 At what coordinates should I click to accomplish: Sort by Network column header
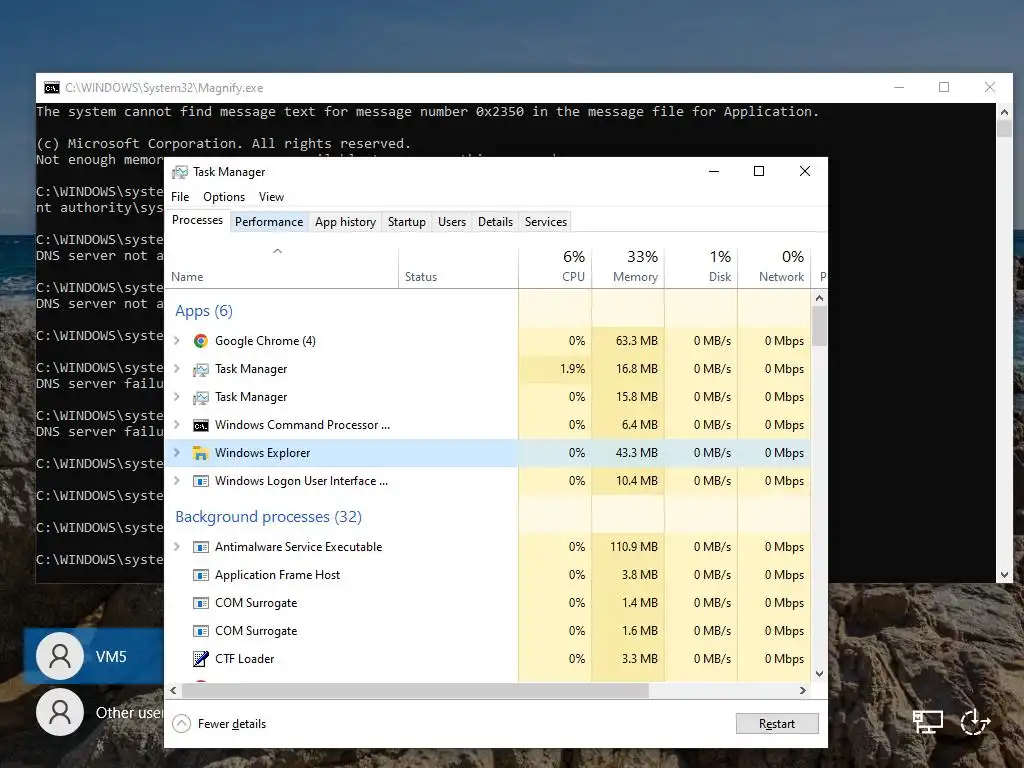tap(775, 266)
